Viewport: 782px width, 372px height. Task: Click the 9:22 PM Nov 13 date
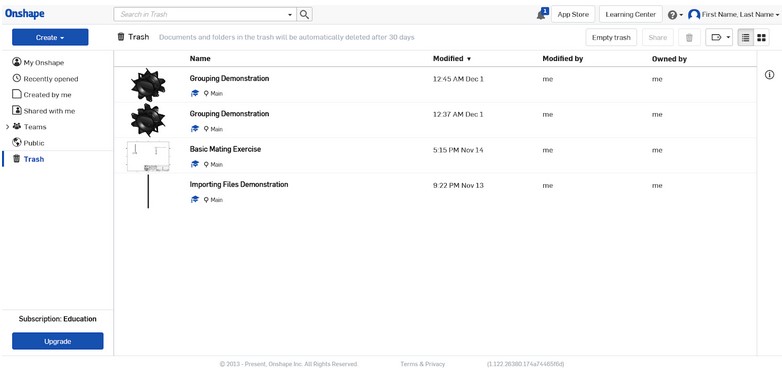coord(458,186)
